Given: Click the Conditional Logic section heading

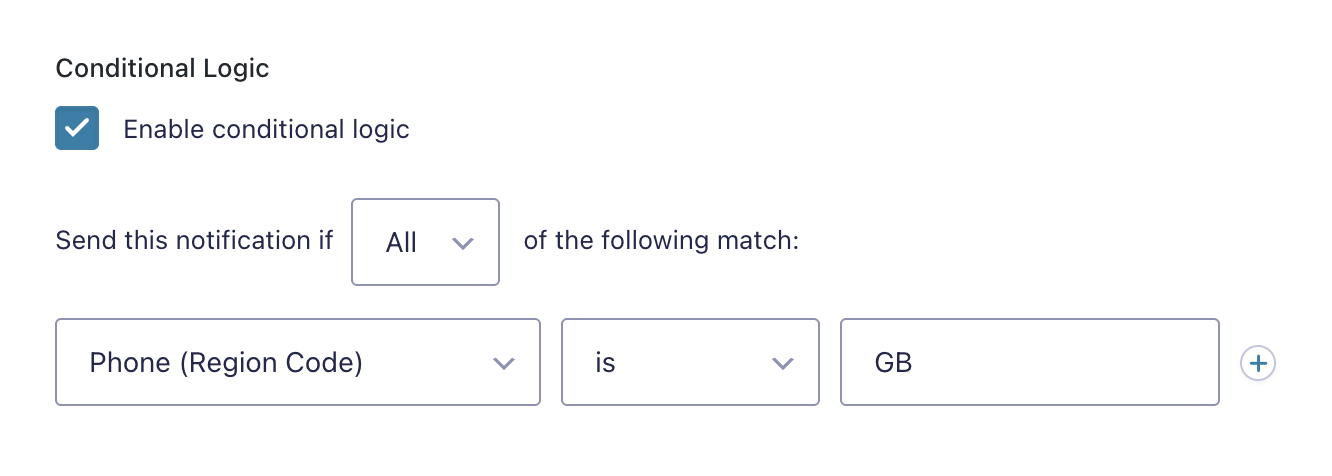Looking at the screenshot, I should pos(162,69).
